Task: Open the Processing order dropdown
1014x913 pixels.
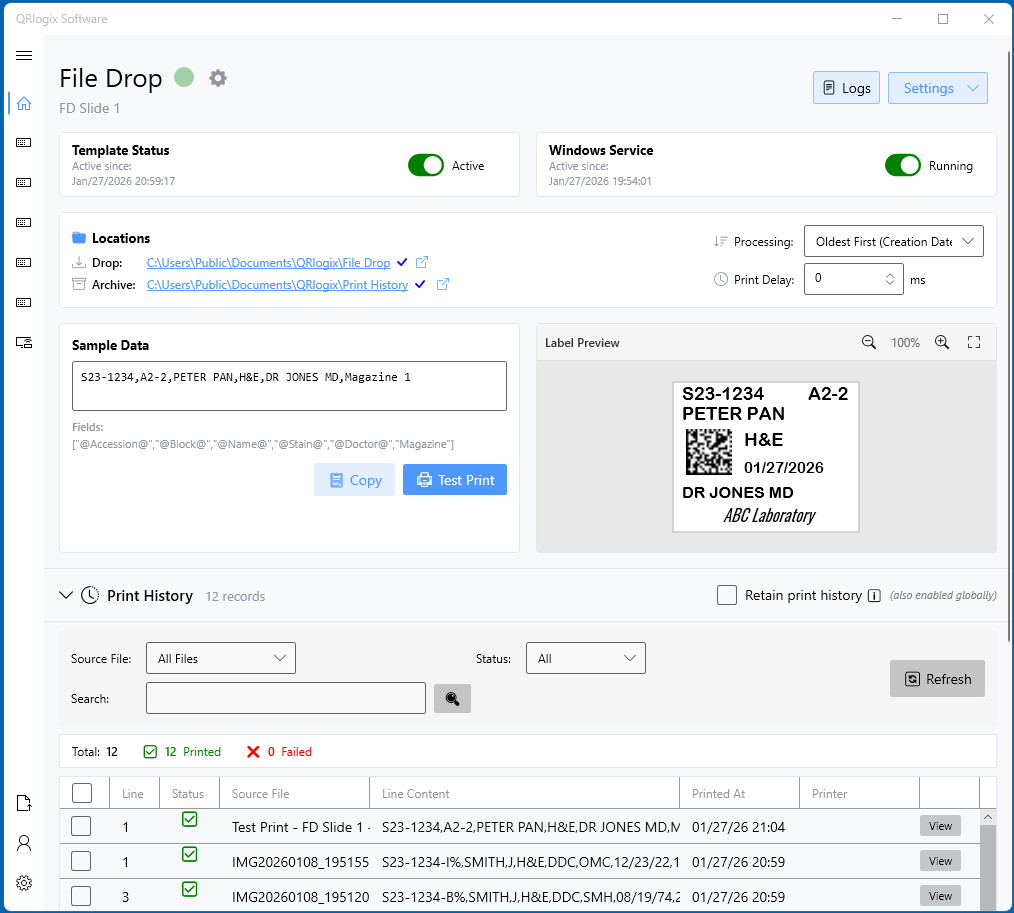Action: (893, 241)
